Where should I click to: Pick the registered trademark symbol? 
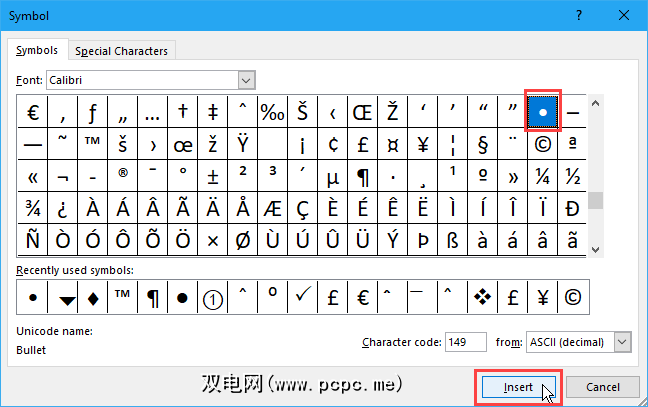tap(123, 176)
